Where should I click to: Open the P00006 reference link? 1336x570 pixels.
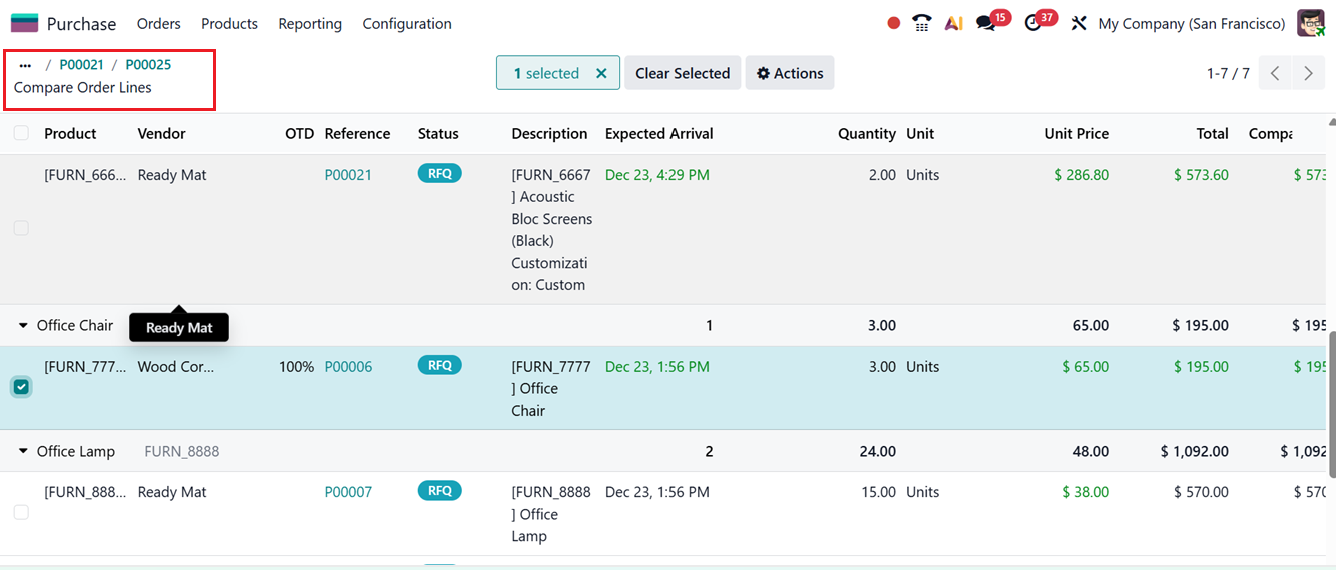pos(348,367)
